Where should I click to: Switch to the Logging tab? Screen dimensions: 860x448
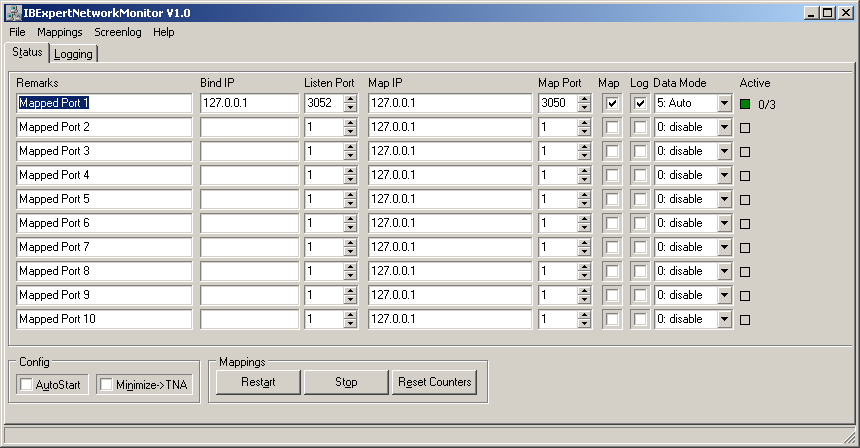73,54
